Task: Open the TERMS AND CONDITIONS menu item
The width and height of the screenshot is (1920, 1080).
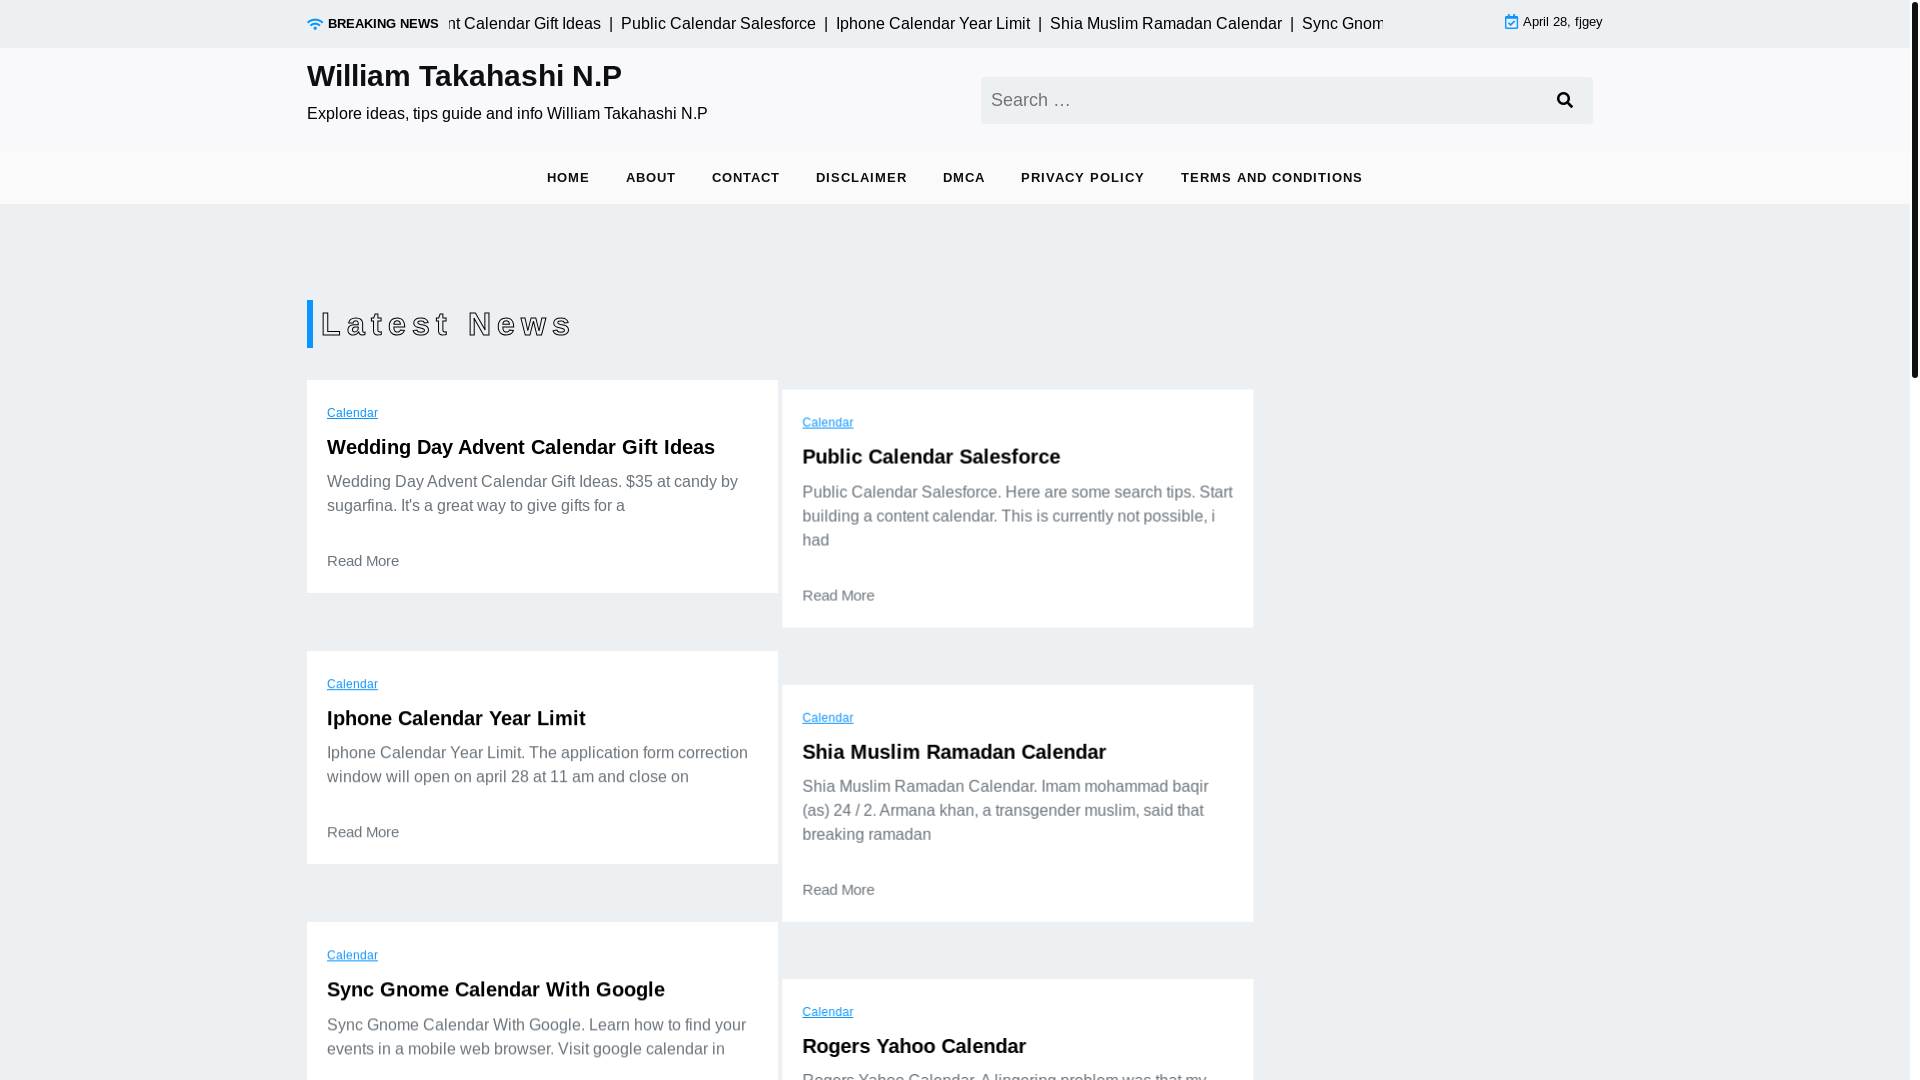Action: pyautogui.click(x=1272, y=178)
